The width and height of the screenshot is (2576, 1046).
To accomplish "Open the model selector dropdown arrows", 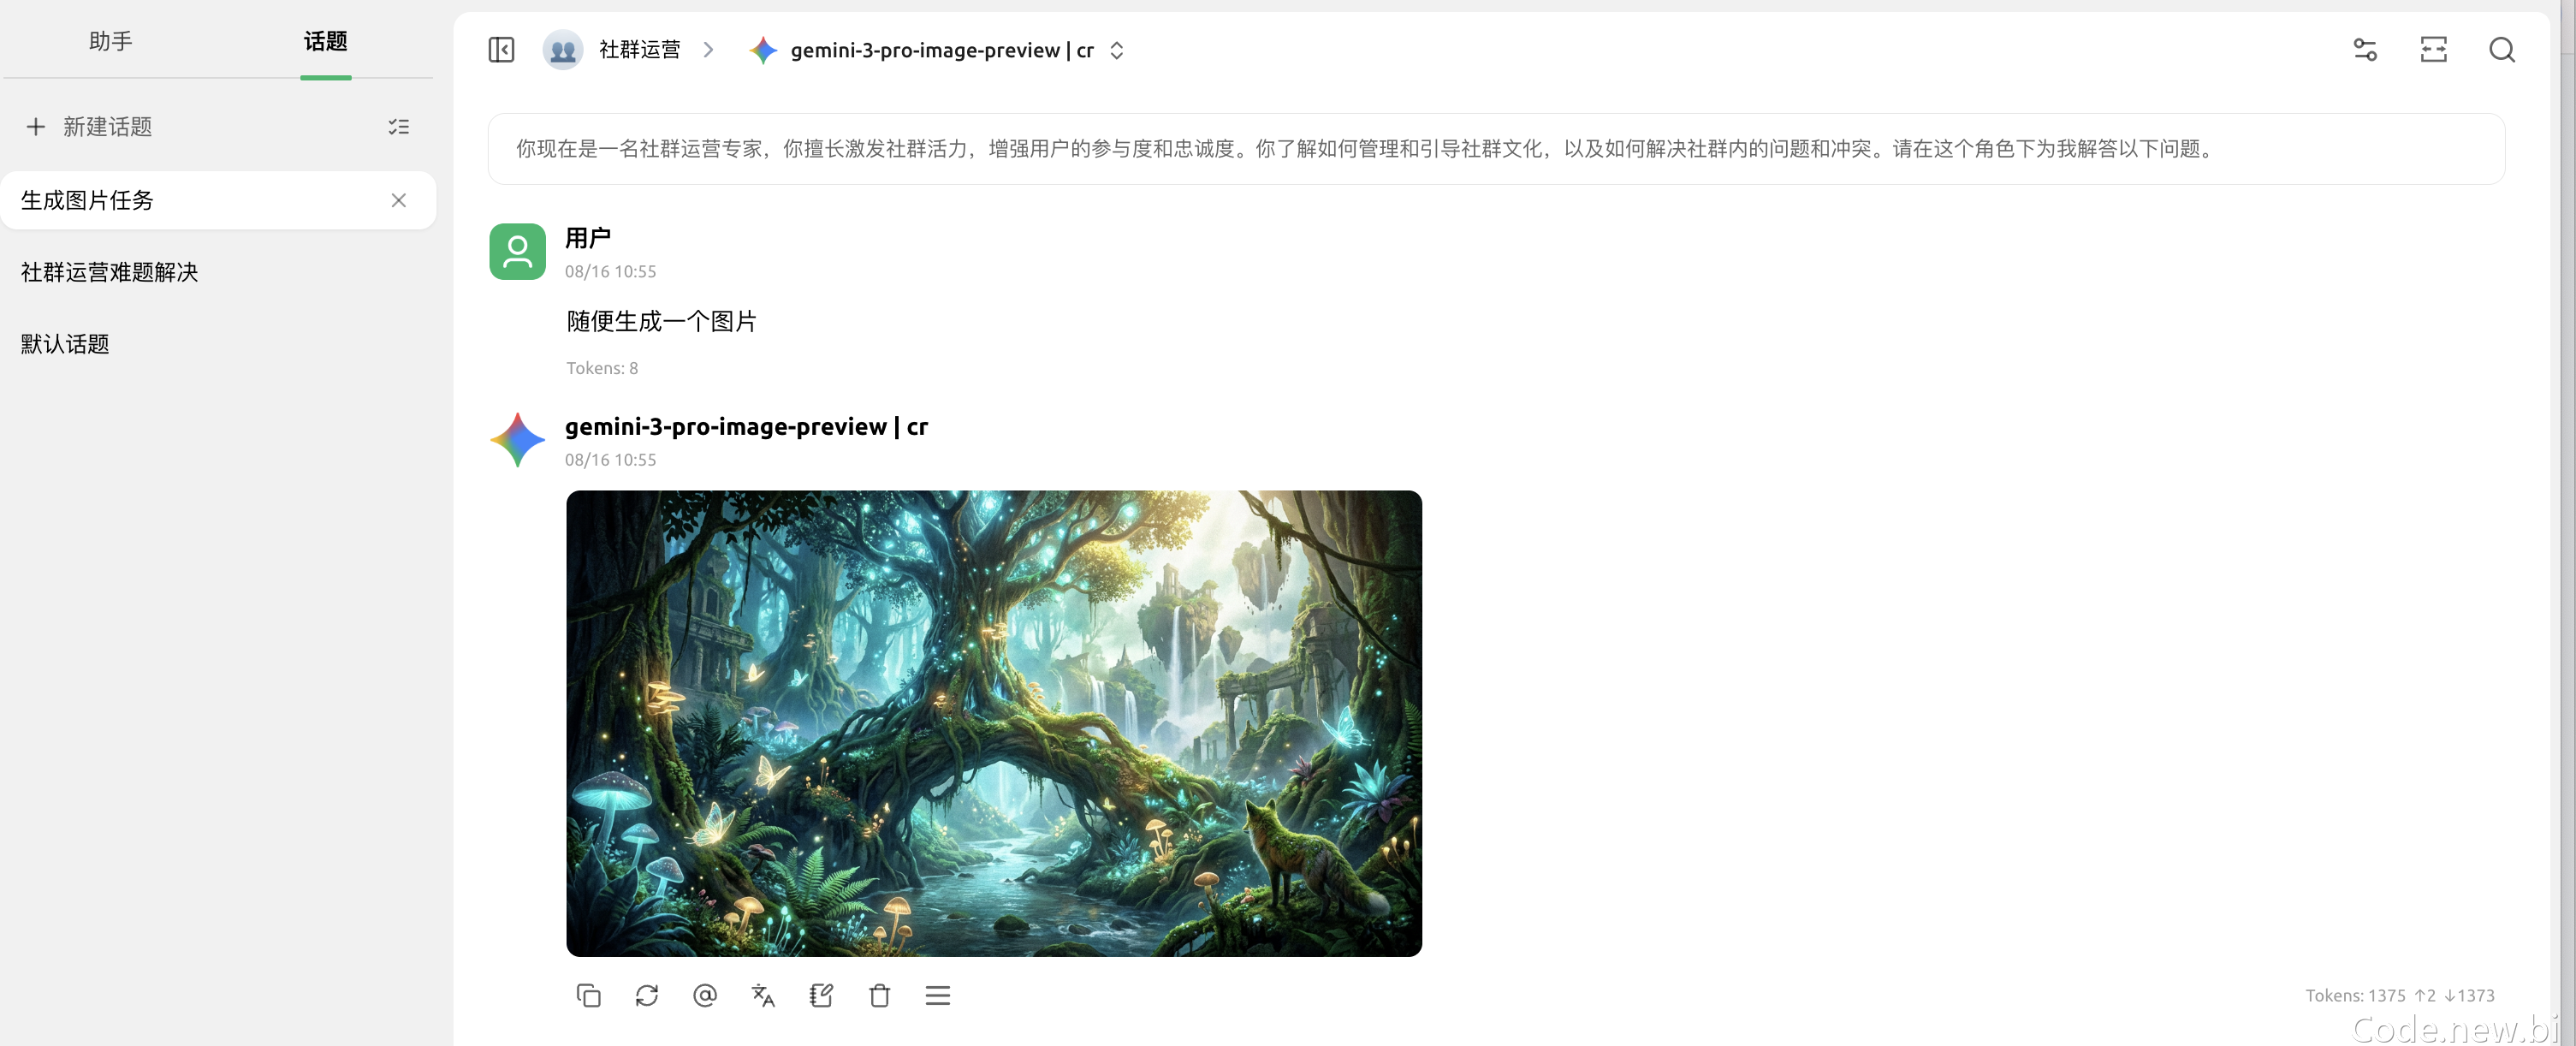I will coord(1116,50).
